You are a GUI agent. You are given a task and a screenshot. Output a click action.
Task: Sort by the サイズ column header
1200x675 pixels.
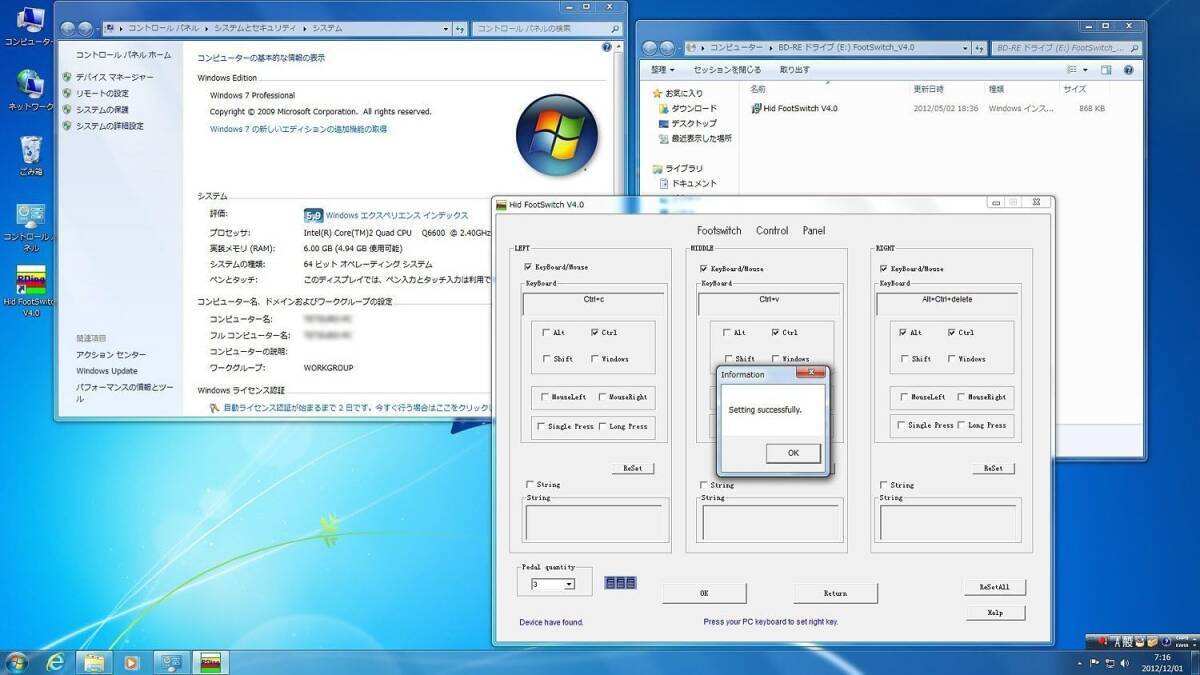1084,89
